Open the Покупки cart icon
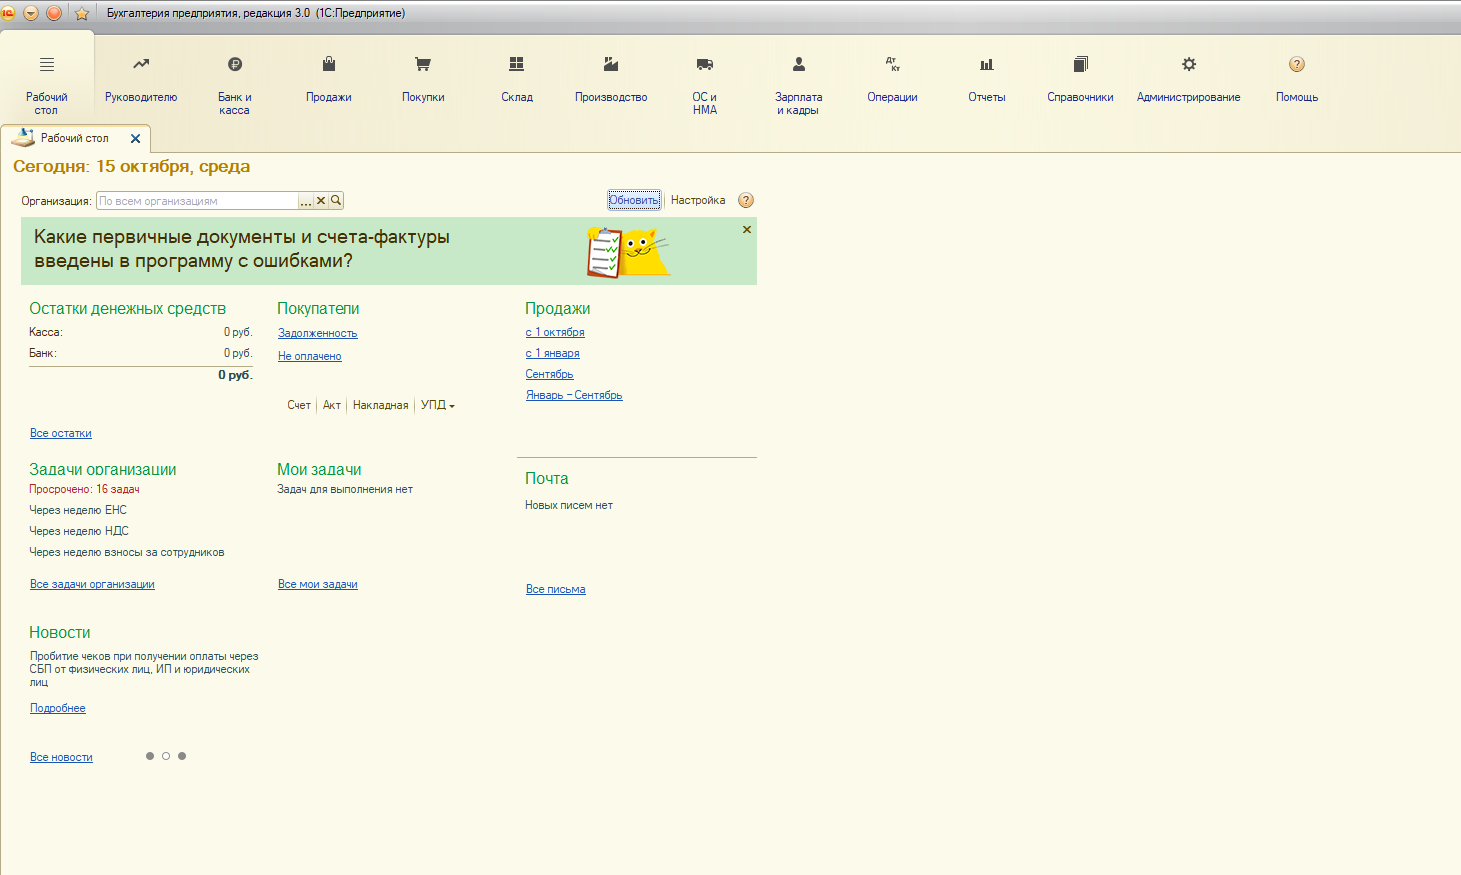This screenshot has height=875, width=1461. [423, 65]
